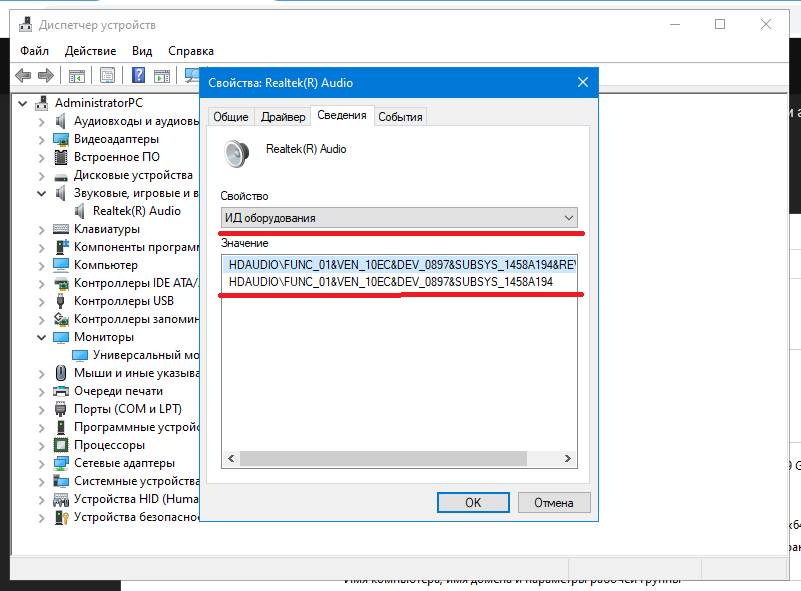Expand the Порты (COM и LPT) category
This screenshot has width=801, height=591.
pos(41,410)
